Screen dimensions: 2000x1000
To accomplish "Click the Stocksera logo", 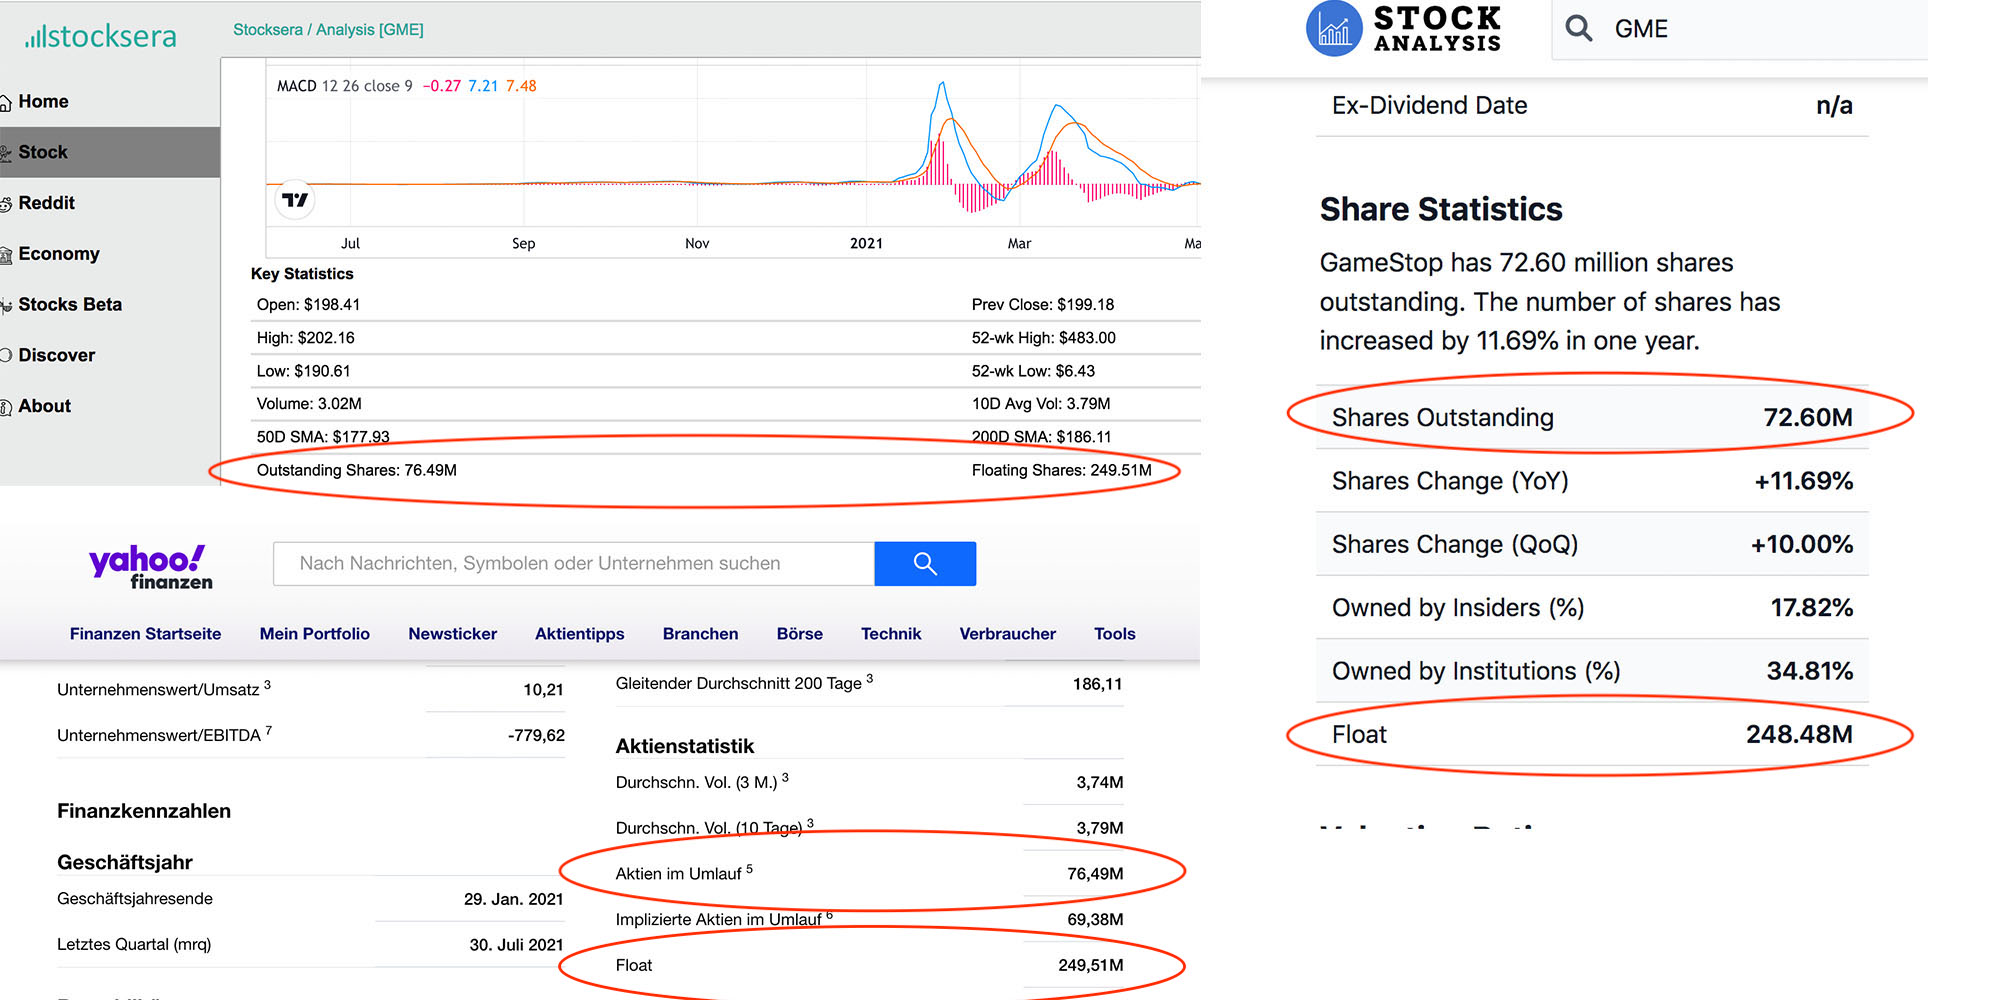I will (x=100, y=37).
